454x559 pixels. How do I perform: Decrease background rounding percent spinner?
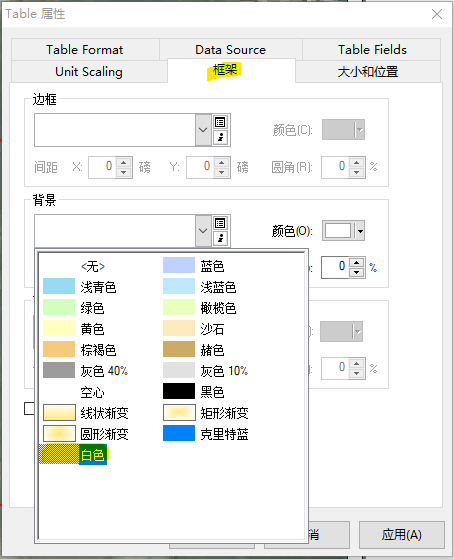356,273
